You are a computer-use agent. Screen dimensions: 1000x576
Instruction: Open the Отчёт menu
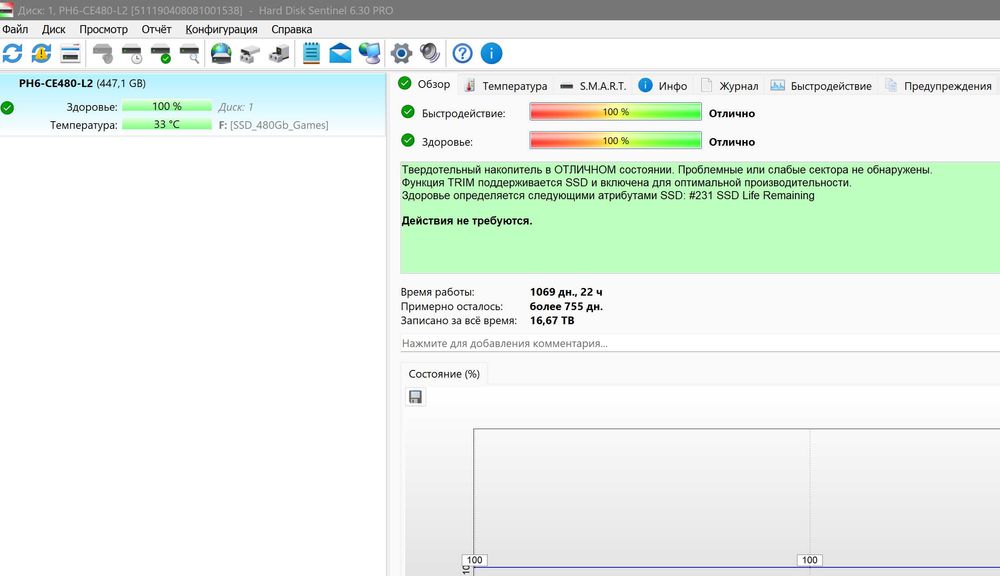coord(156,29)
